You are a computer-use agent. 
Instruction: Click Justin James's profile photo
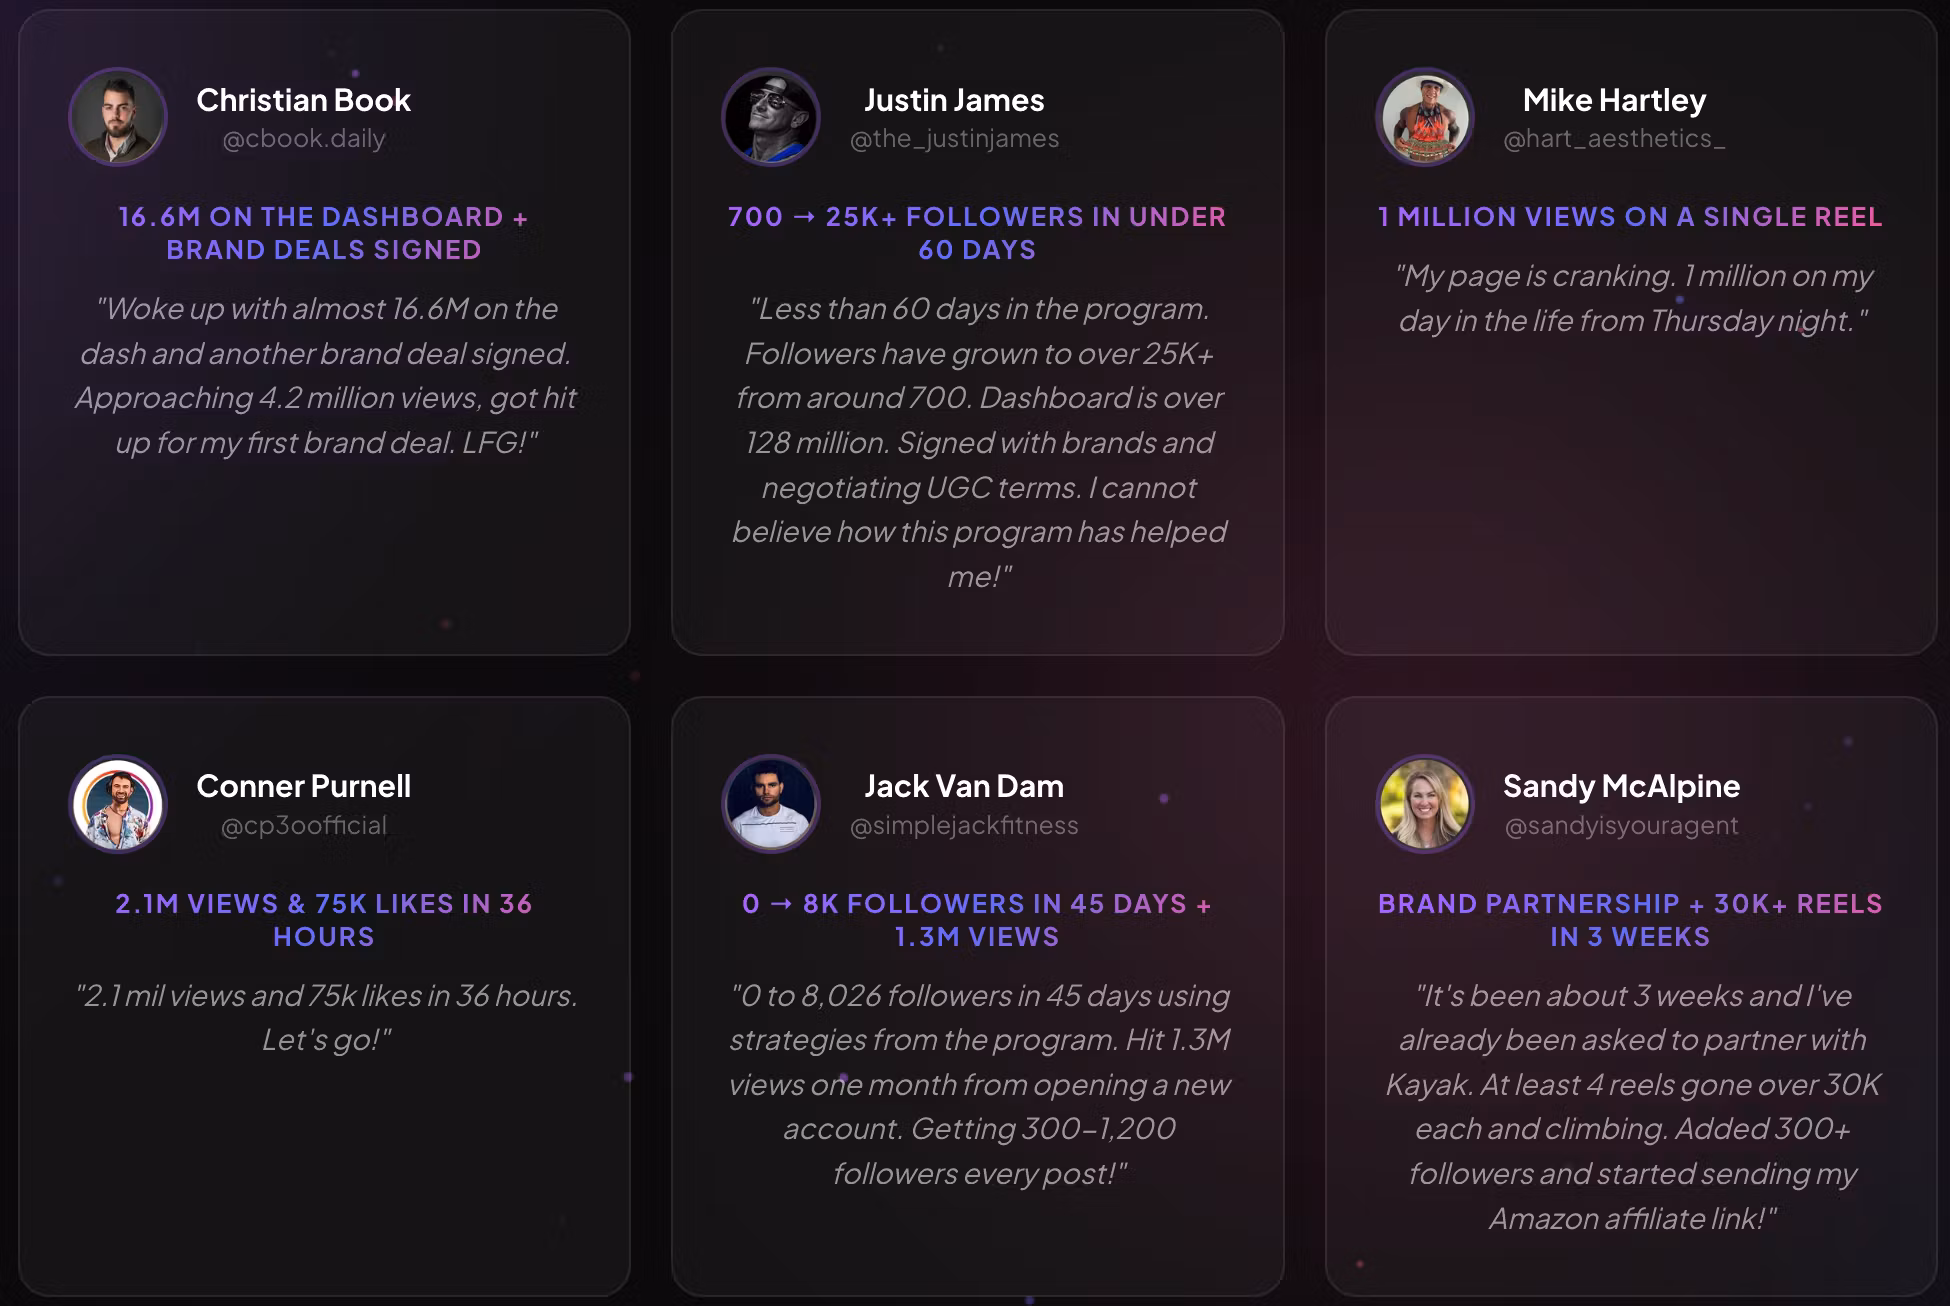(771, 117)
